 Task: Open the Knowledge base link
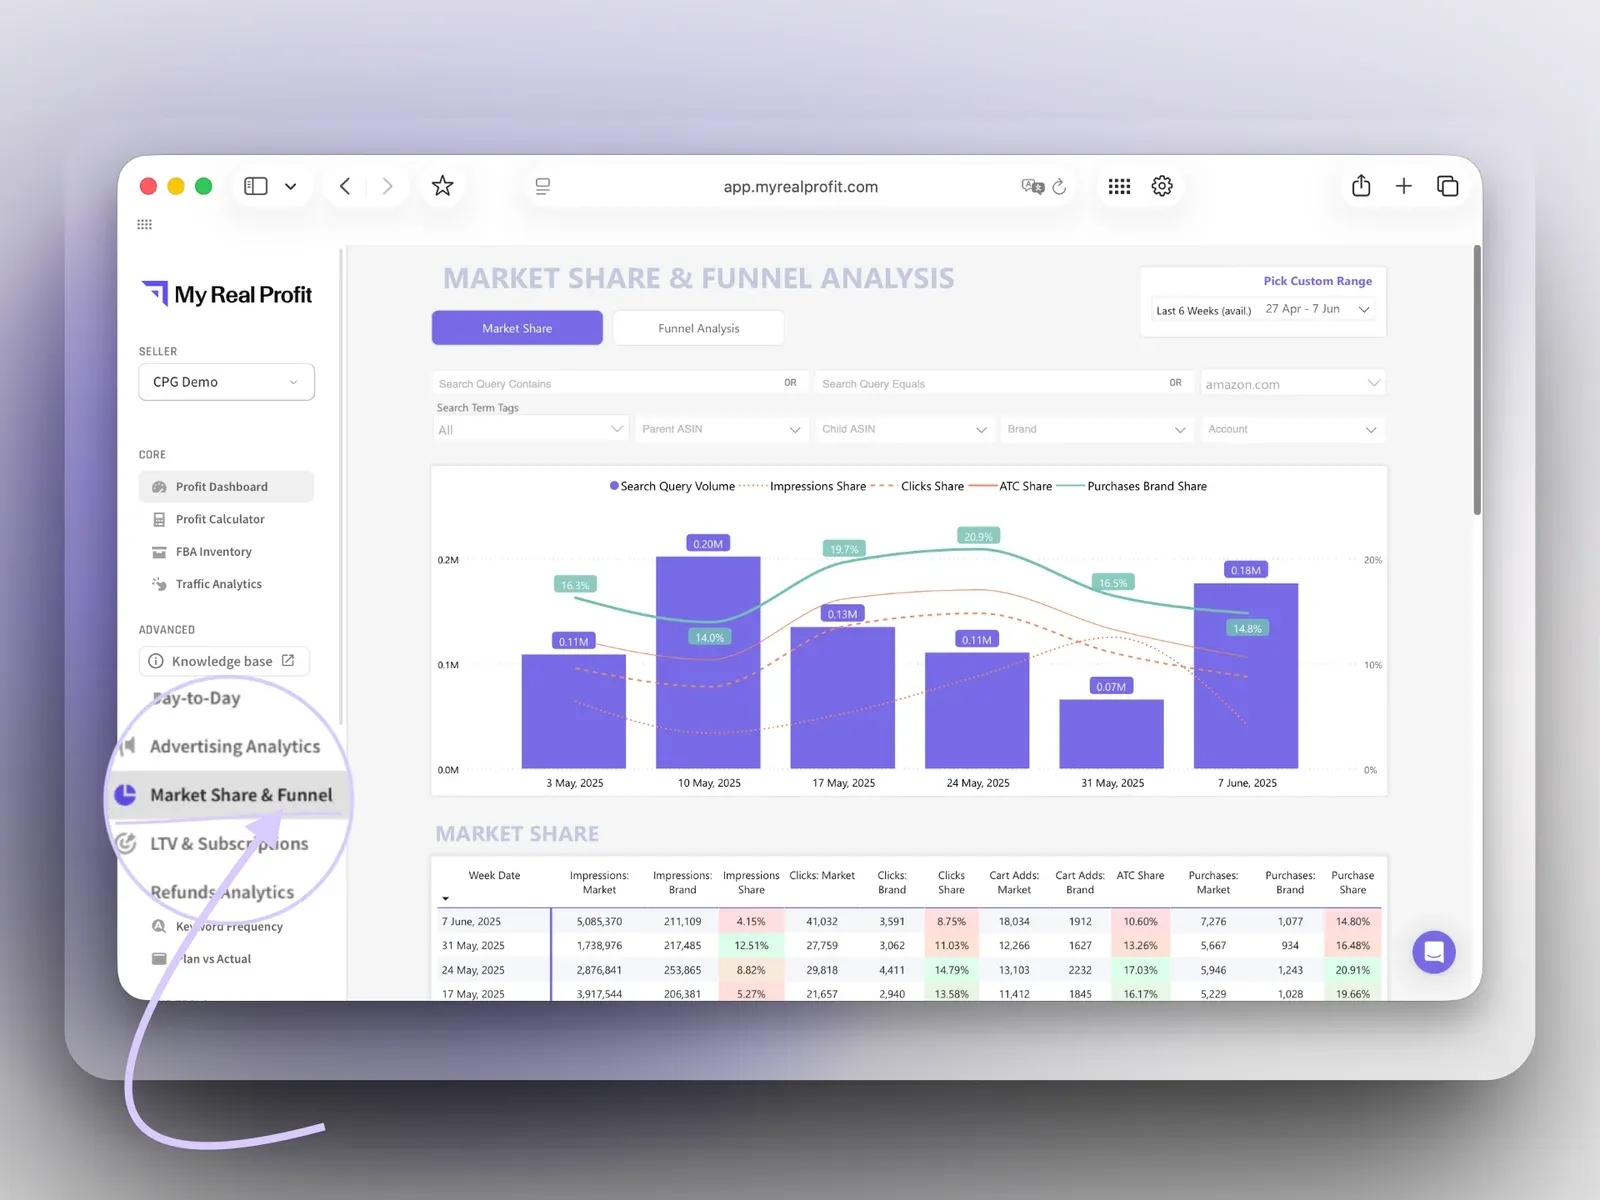224,661
